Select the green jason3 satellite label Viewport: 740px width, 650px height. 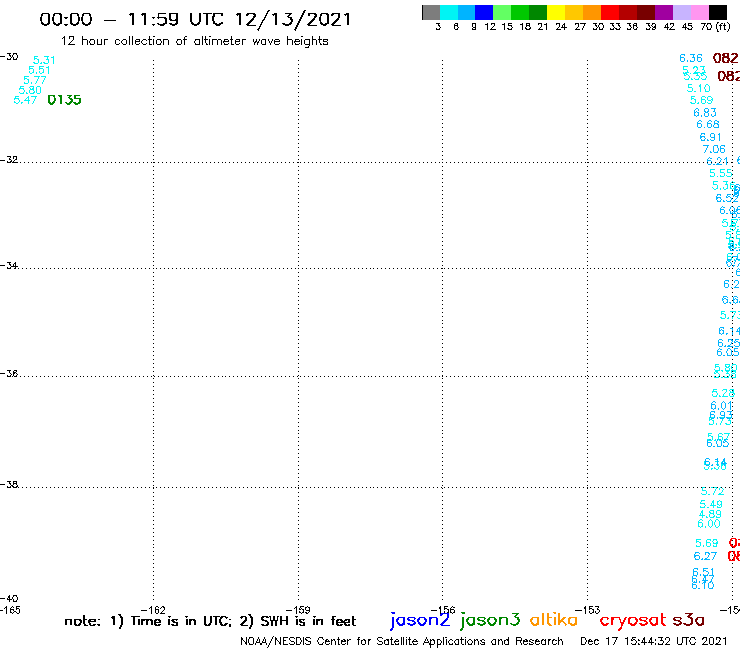pos(490,620)
